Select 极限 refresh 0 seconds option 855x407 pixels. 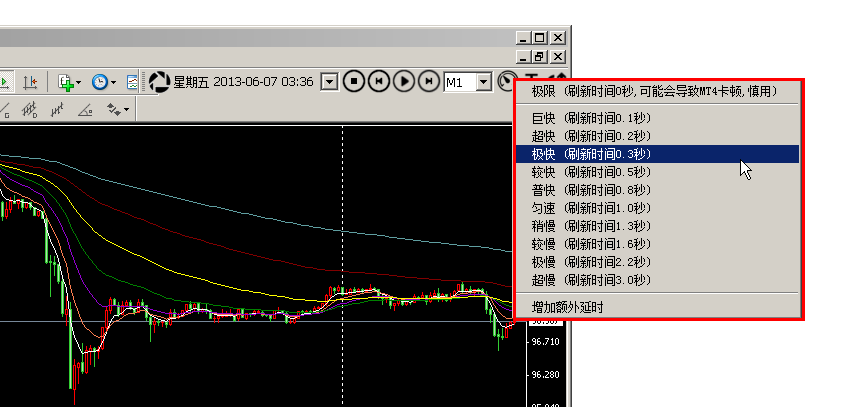[x=657, y=91]
